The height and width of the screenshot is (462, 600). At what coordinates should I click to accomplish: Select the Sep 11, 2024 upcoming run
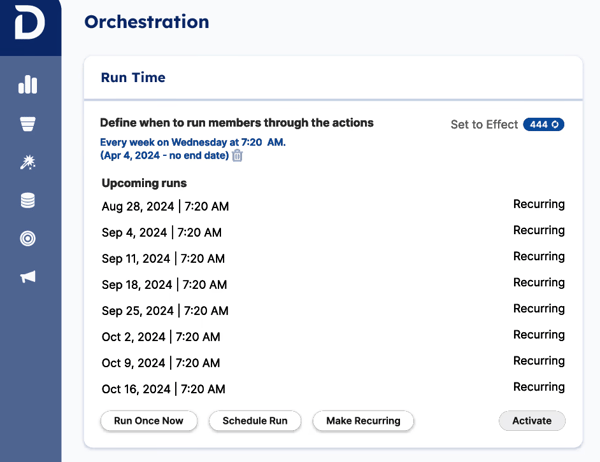[163, 259]
